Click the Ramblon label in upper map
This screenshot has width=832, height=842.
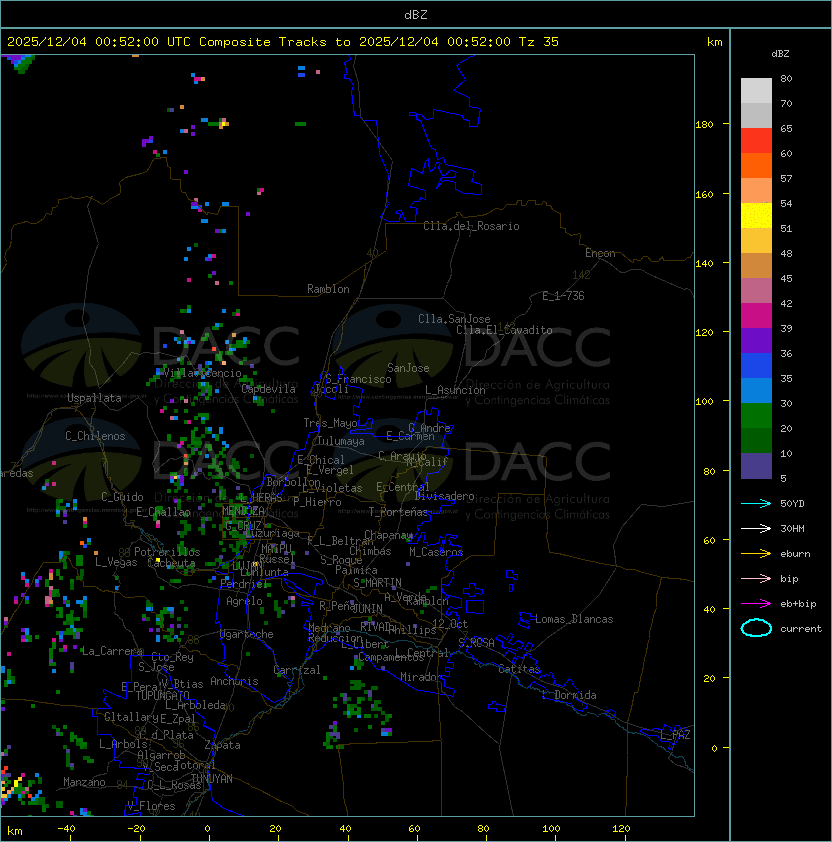click(328, 289)
